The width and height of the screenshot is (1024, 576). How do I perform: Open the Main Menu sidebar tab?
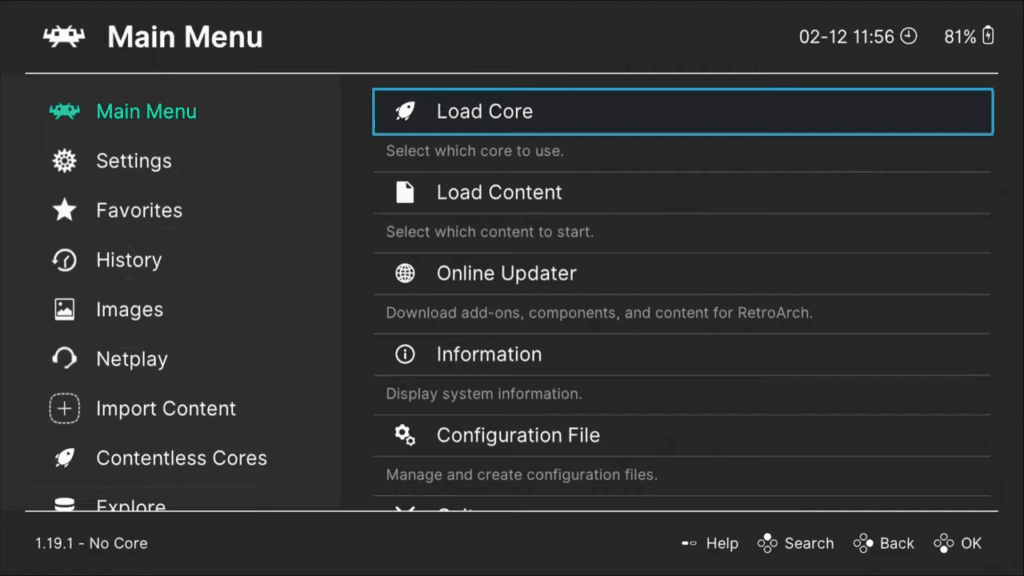(x=146, y=112)
